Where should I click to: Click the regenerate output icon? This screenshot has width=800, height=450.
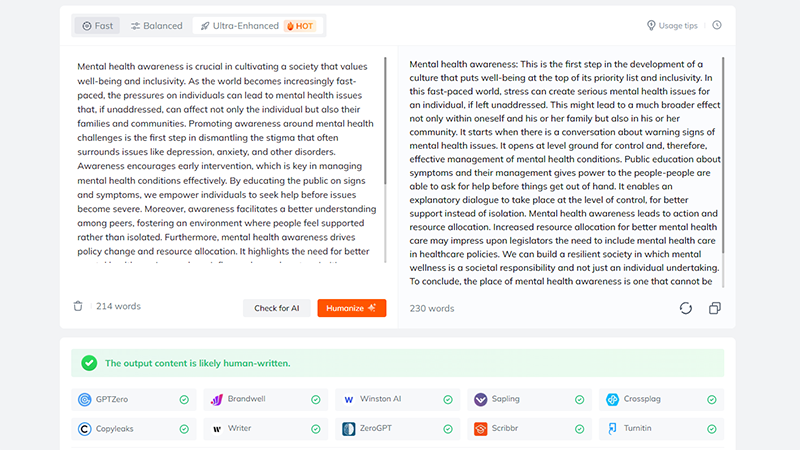pos(685,308)
